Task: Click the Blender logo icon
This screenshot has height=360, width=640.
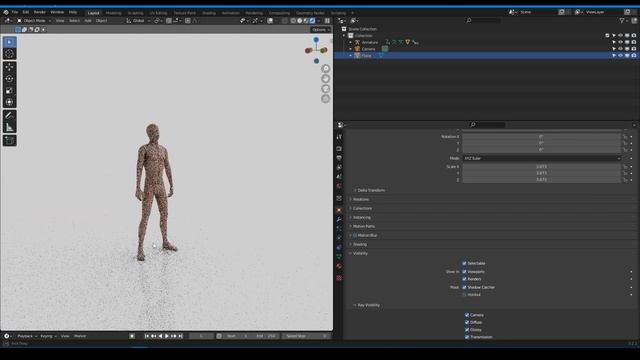Action: coord(6,12)
